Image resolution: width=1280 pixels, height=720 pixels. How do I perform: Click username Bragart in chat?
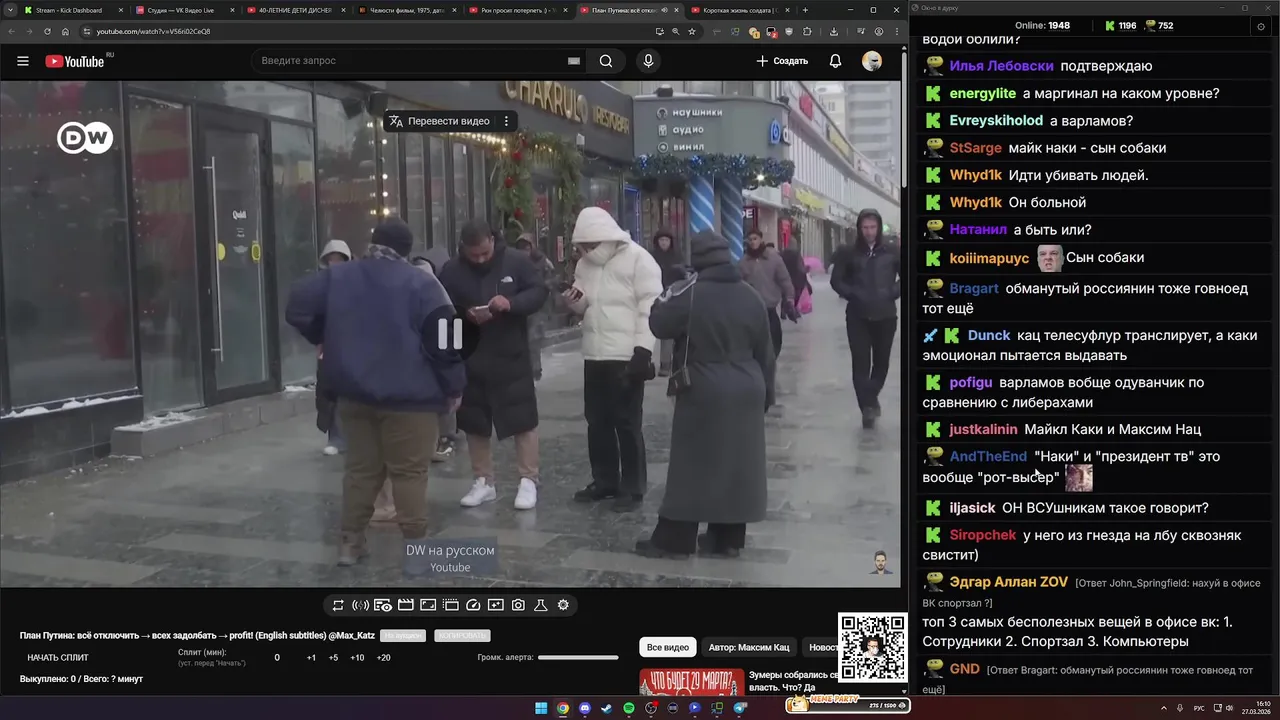974,288
